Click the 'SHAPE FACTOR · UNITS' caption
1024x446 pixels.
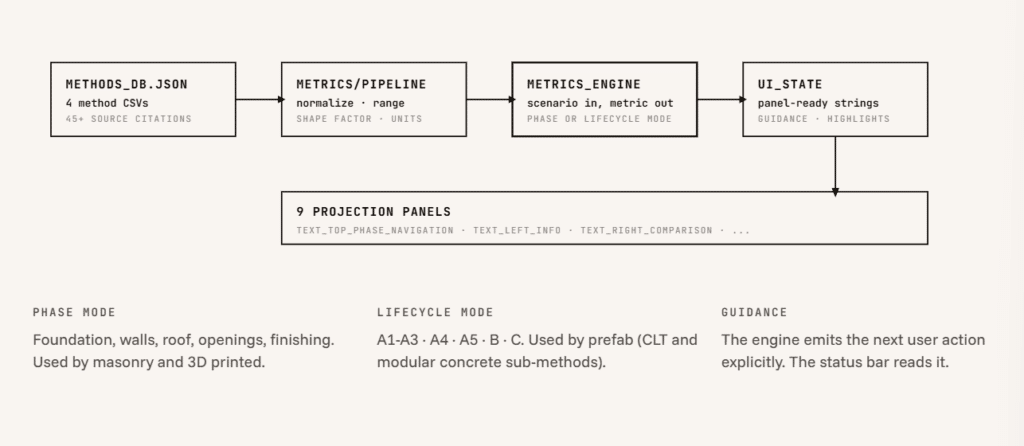point(359,119)
